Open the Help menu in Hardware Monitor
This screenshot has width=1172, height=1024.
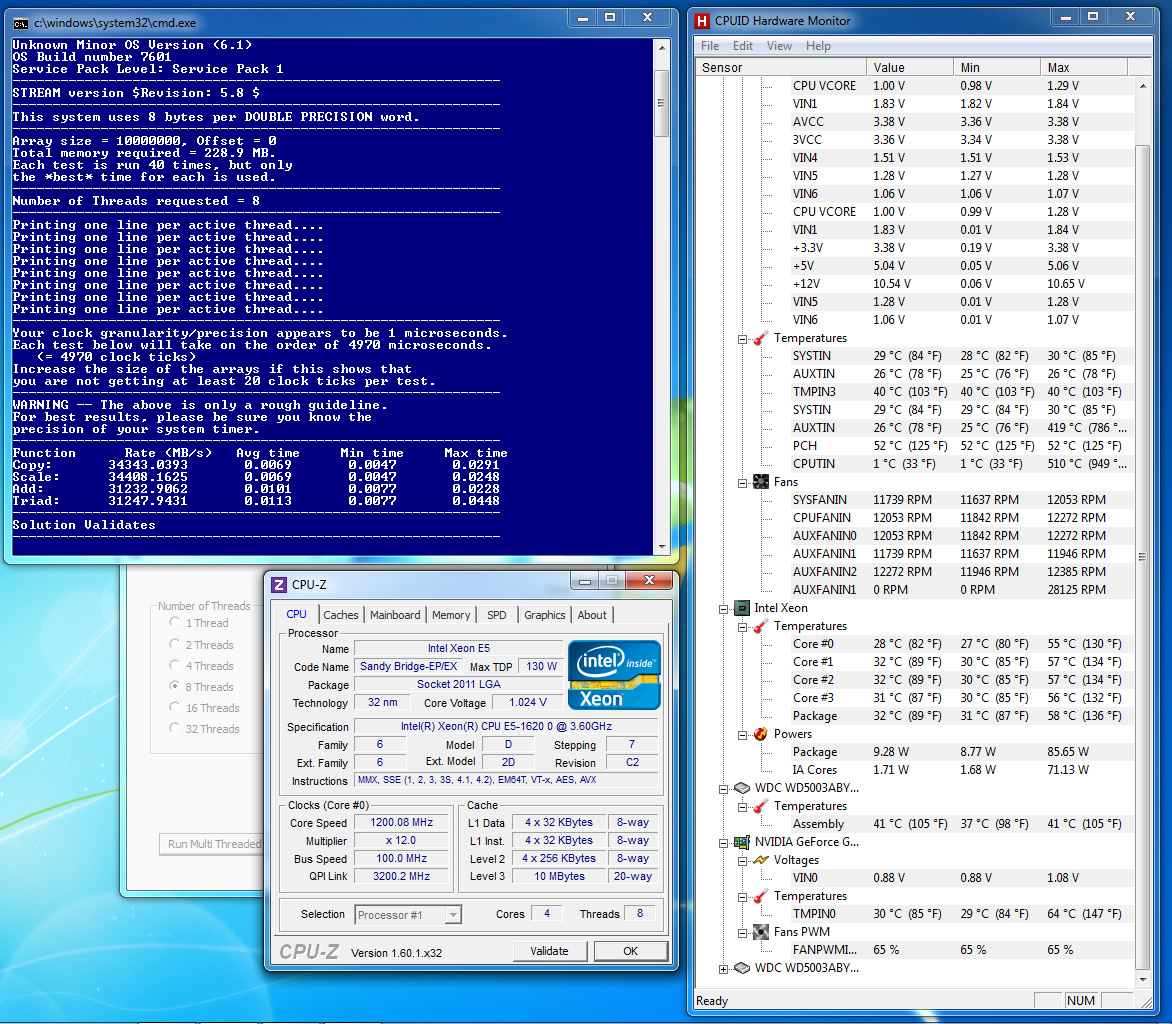pos(818,46)
